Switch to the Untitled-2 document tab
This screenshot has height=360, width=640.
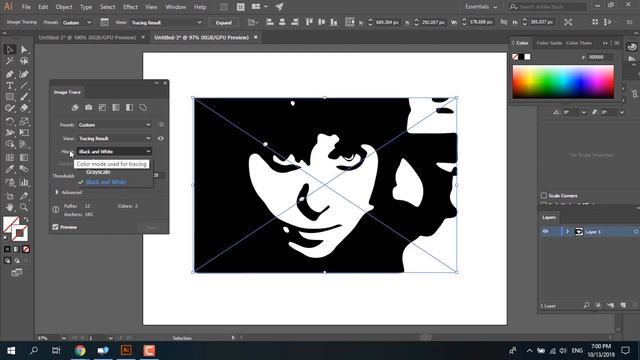[87, 37]
